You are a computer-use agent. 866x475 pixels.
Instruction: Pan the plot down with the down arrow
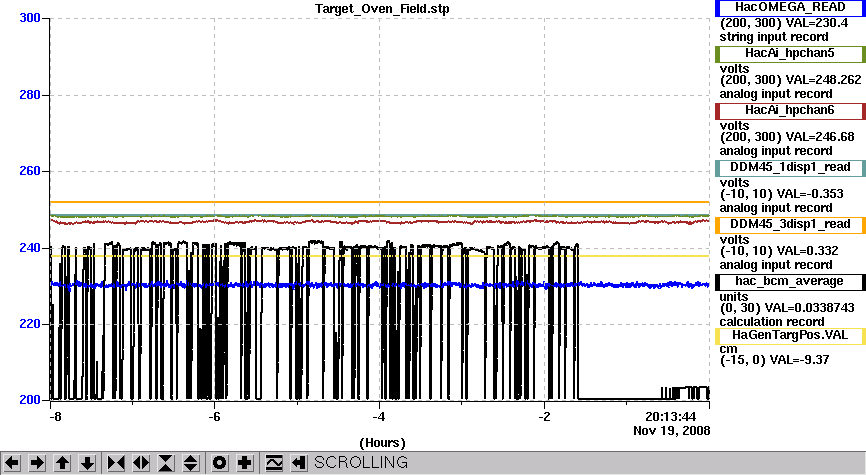point(87,462)
